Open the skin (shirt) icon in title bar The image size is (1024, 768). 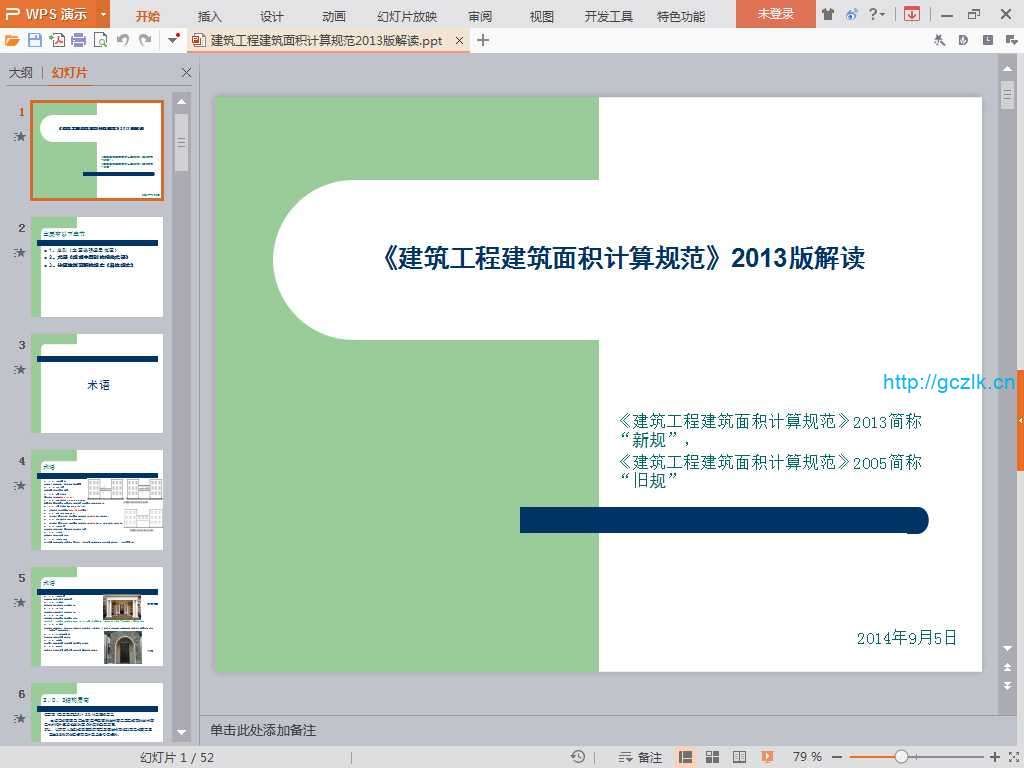click(x=828, y=14)
